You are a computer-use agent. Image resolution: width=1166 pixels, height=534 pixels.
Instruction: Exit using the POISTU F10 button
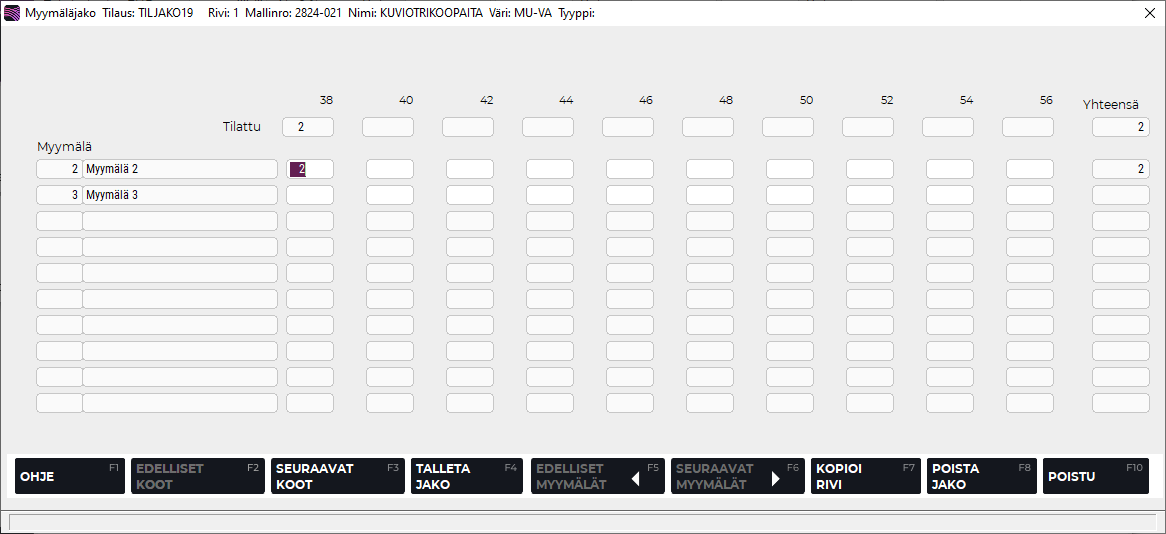point(1095,476)
